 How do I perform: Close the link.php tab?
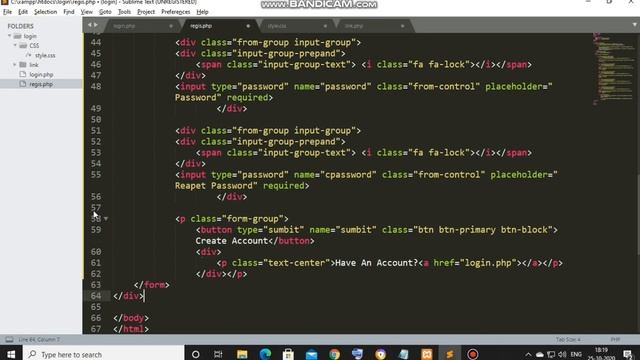point(402,26)
